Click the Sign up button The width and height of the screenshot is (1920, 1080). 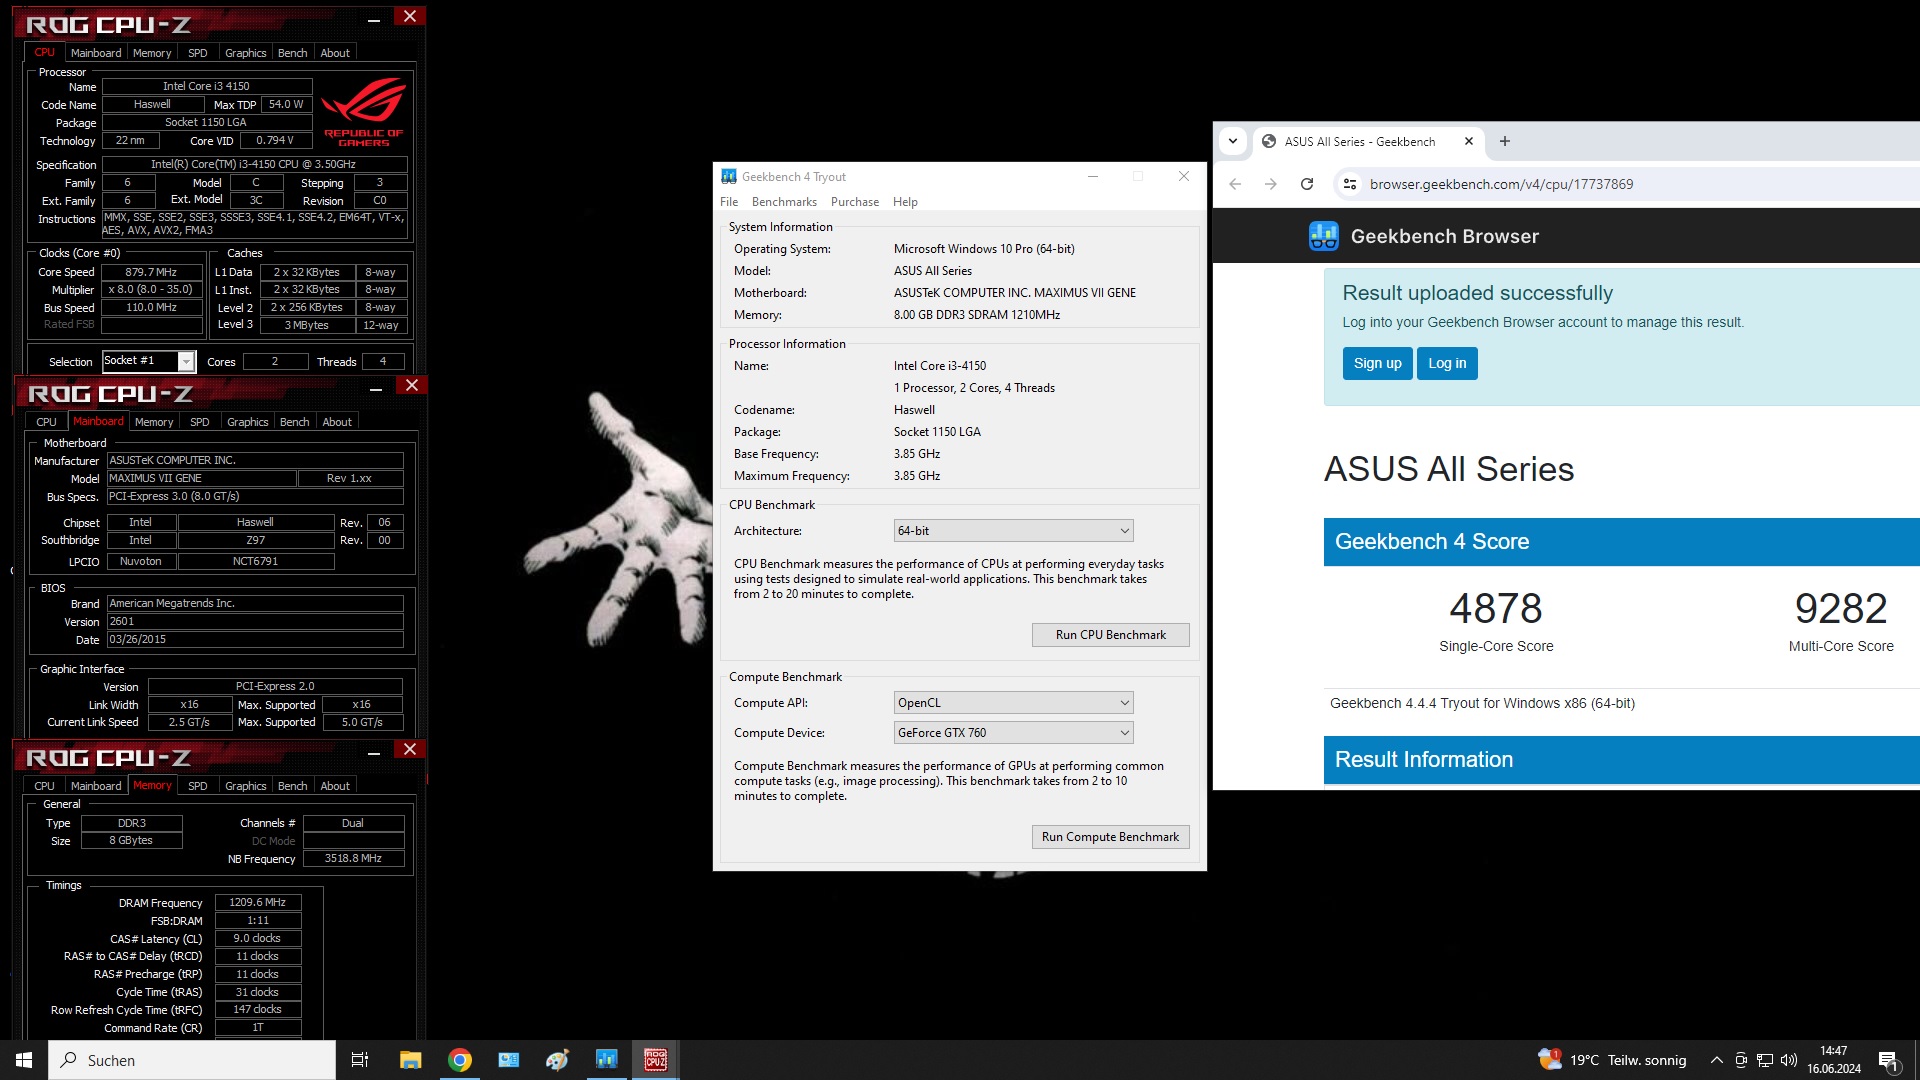point(1377,363)
